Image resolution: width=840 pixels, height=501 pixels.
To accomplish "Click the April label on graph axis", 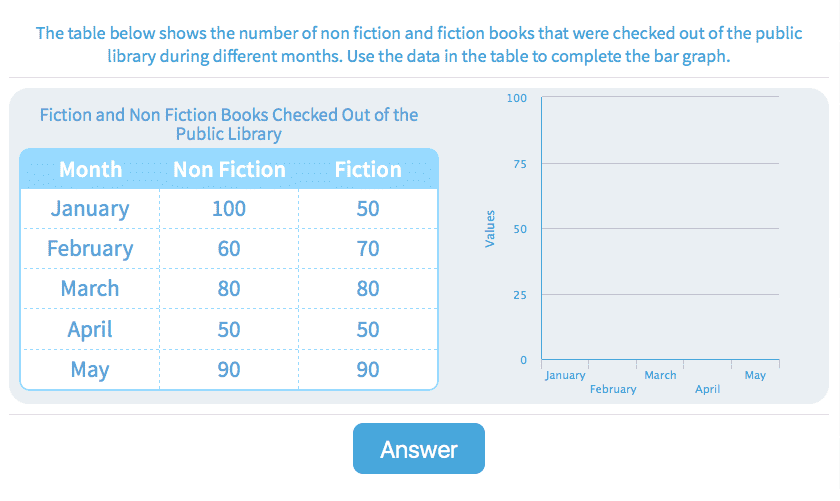I will pyautogui.click(x=708, y=390).
